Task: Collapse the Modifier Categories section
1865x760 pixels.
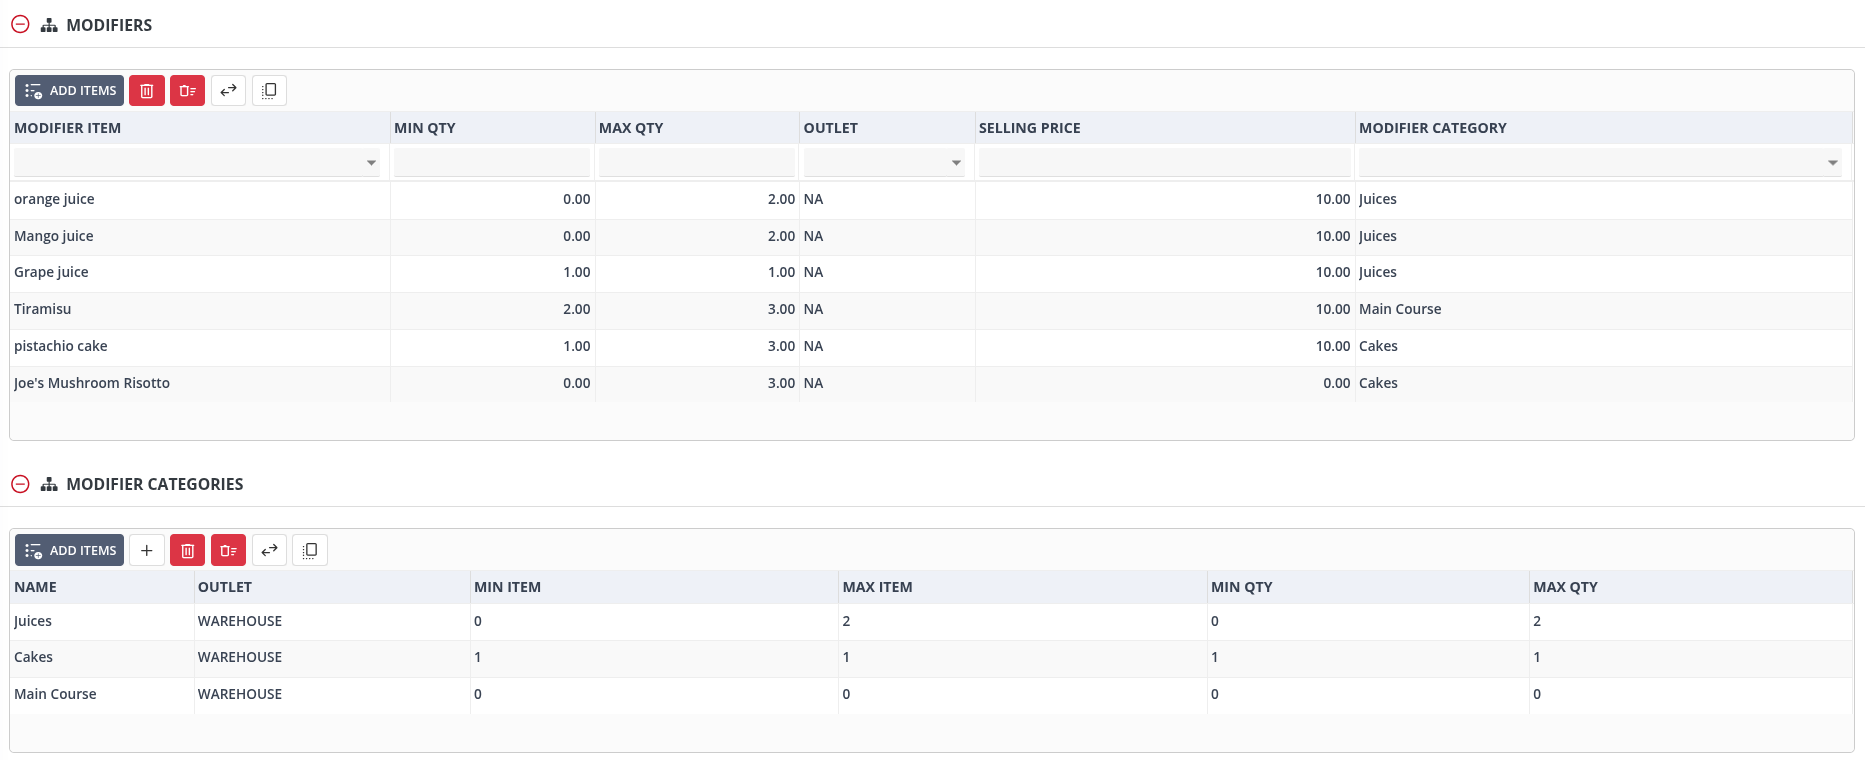Action: pyautogui.click(x=20, y=484)
